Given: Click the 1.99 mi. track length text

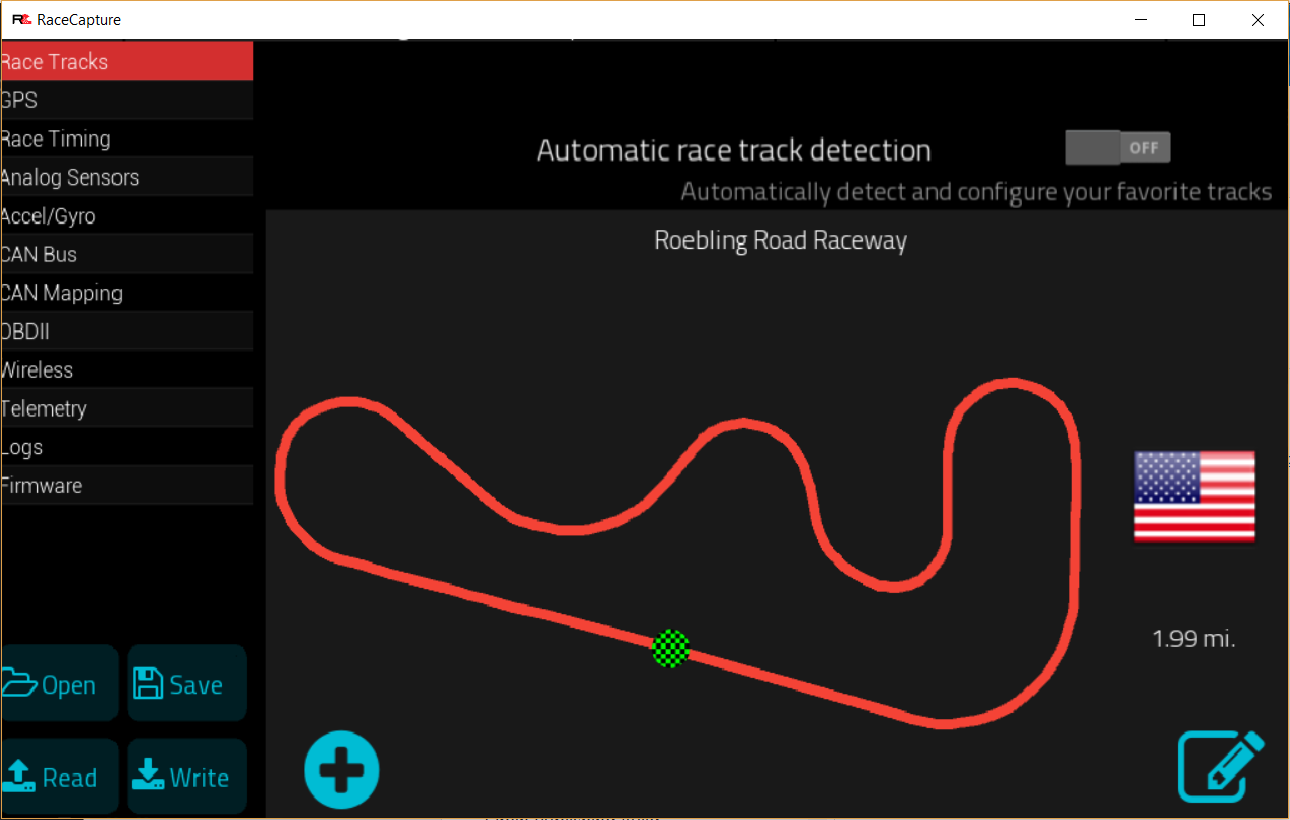Looking at the screenshot, I should click(1194, 638).
